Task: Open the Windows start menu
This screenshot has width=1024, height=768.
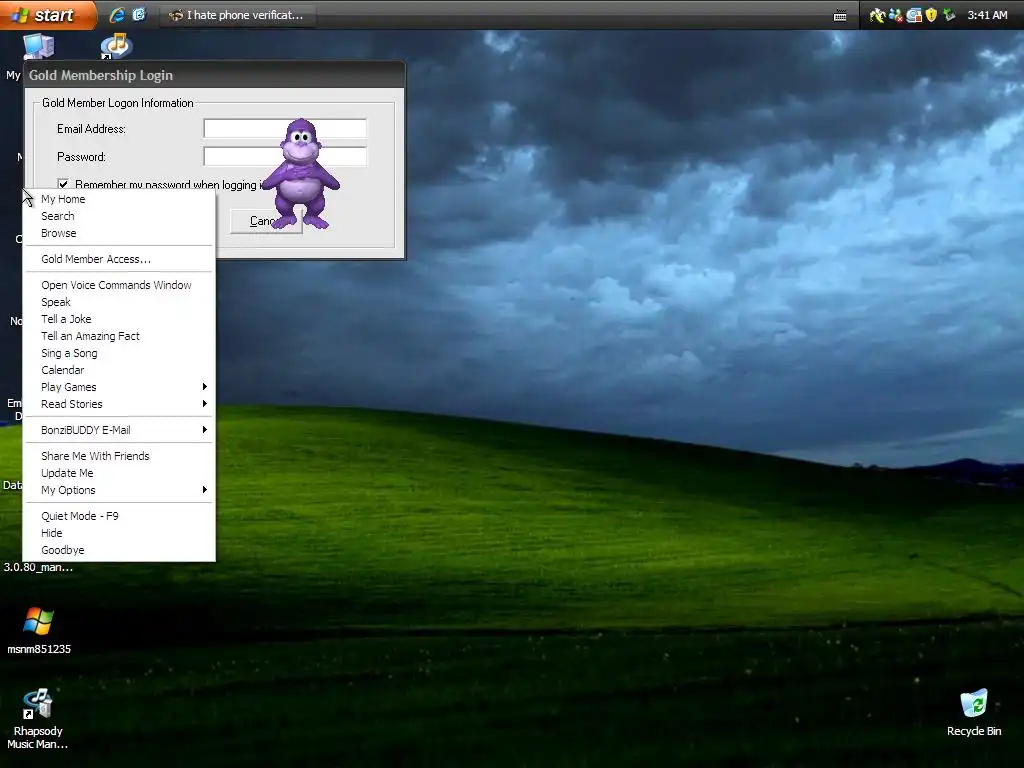Action: (x=46, y=14)
